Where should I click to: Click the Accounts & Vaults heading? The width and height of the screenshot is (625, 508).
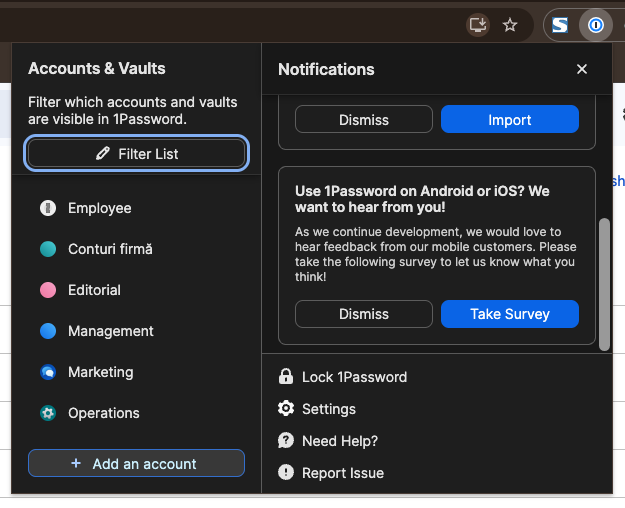pyautogui.click(x=97, y=68)
